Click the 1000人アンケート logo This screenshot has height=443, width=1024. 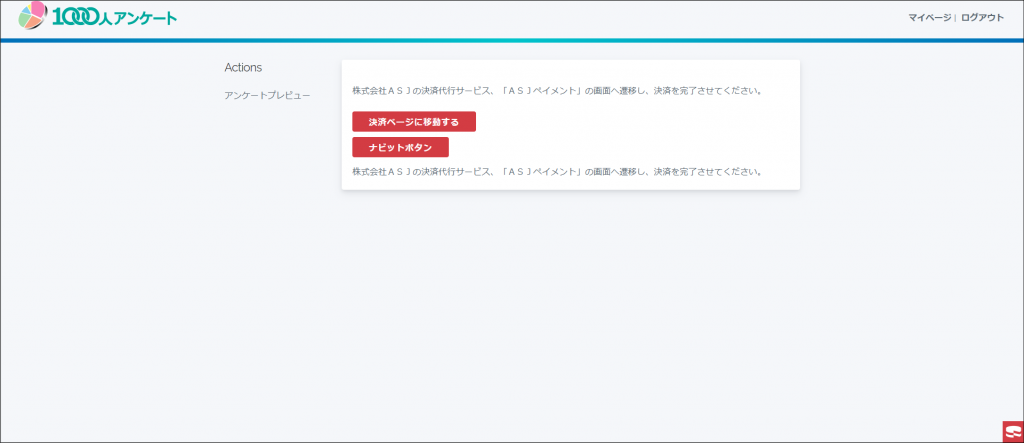pos(98,16)
